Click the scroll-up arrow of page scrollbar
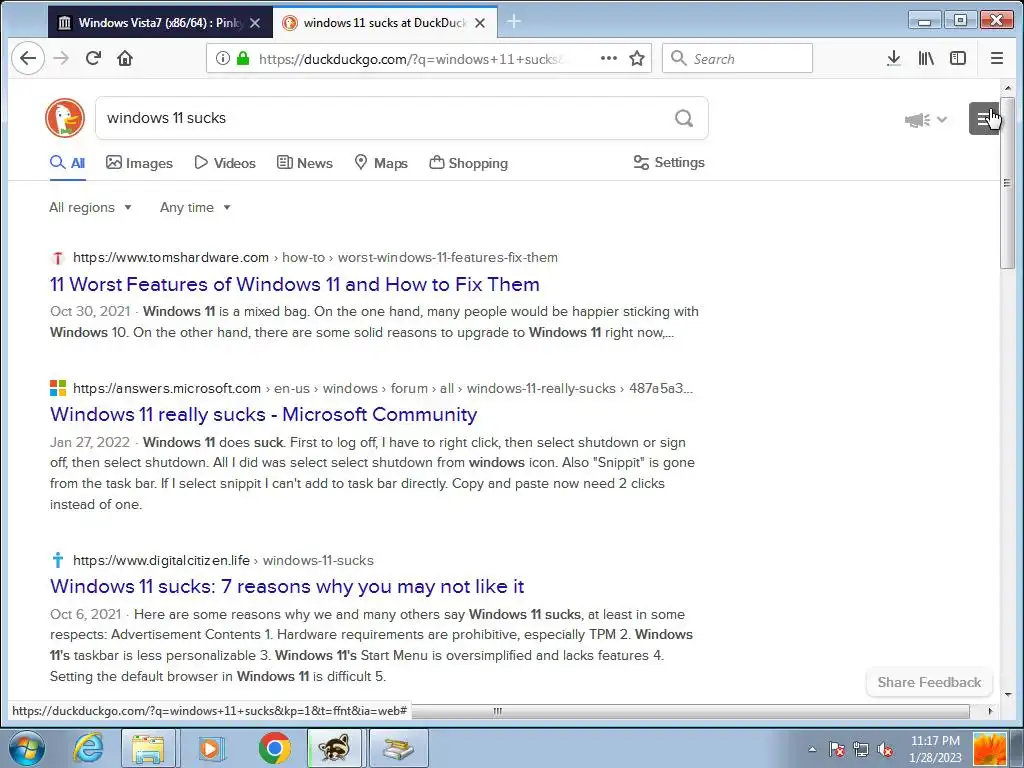1024x768 pixels. [x=1007, y=88]
